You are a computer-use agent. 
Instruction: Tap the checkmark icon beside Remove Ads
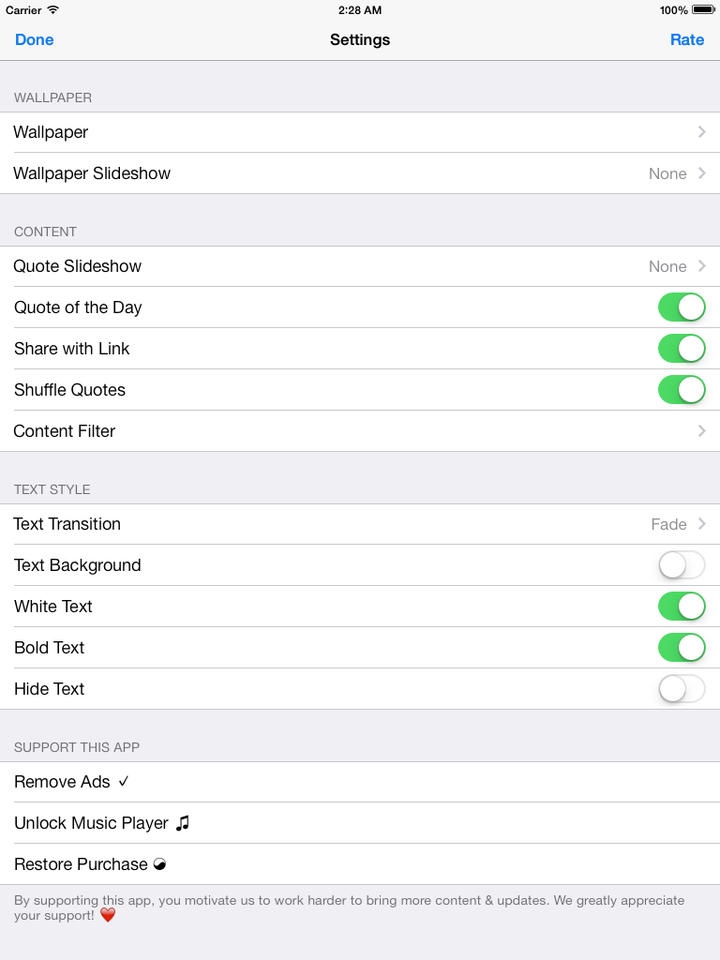pyautogui.click(x=123, y=782)
